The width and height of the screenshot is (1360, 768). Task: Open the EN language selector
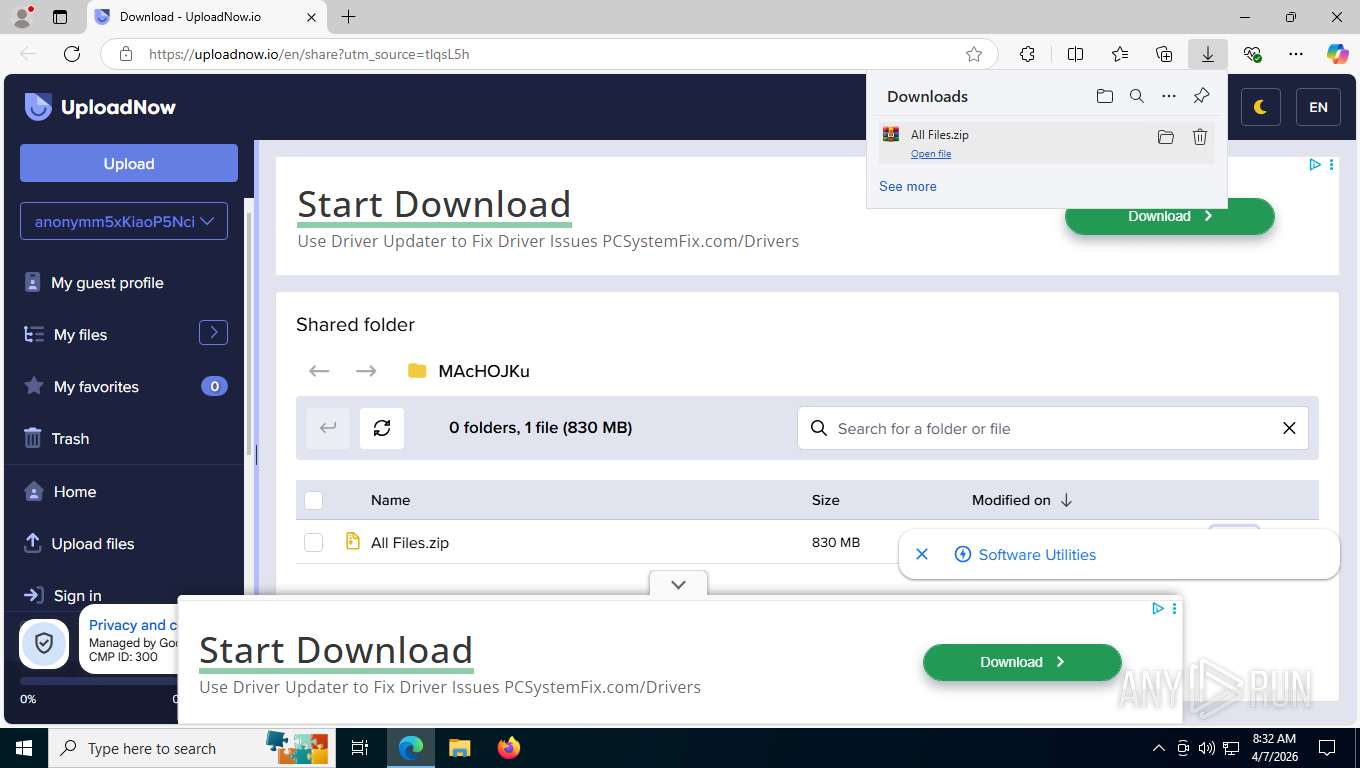click(1318, 107)
